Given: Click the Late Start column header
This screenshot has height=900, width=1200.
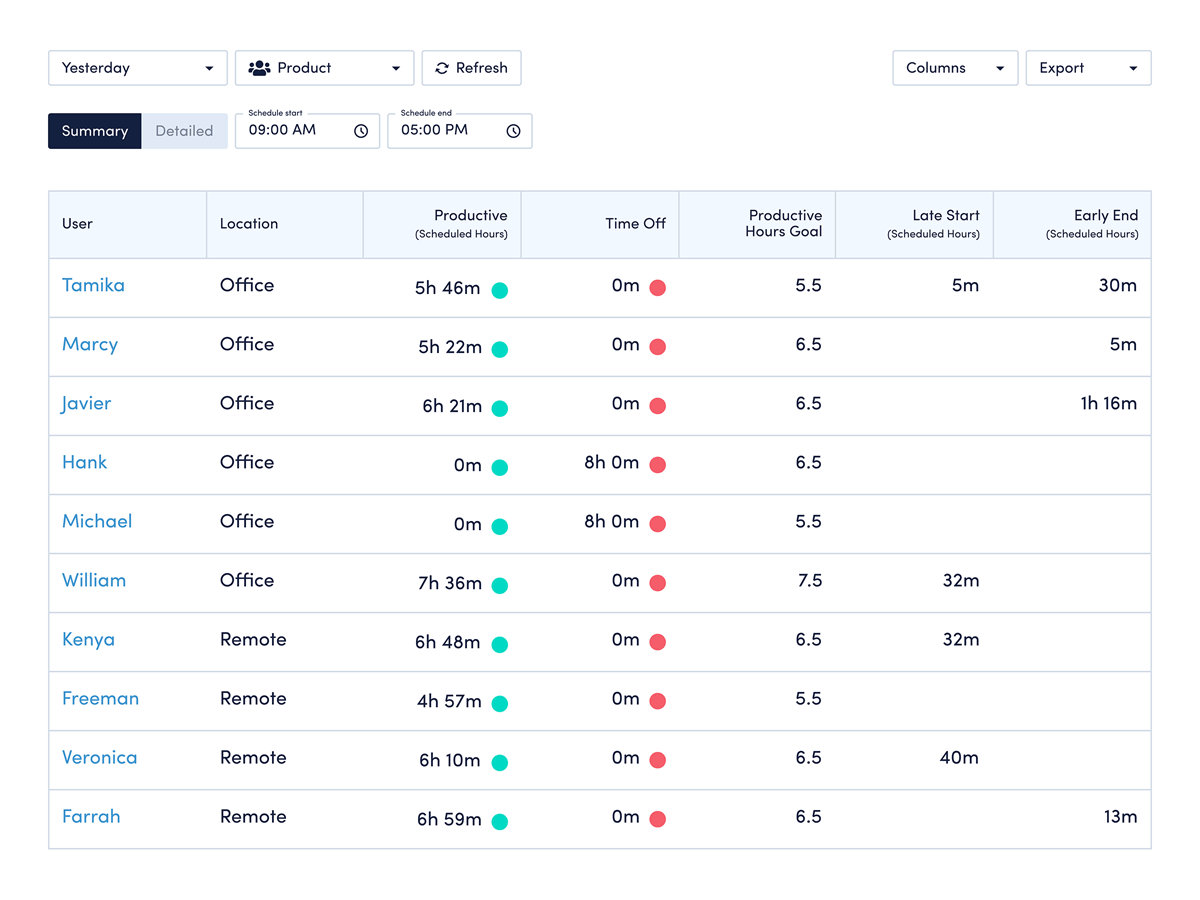Looking at the screenshot, I should [x=945, y=216].
